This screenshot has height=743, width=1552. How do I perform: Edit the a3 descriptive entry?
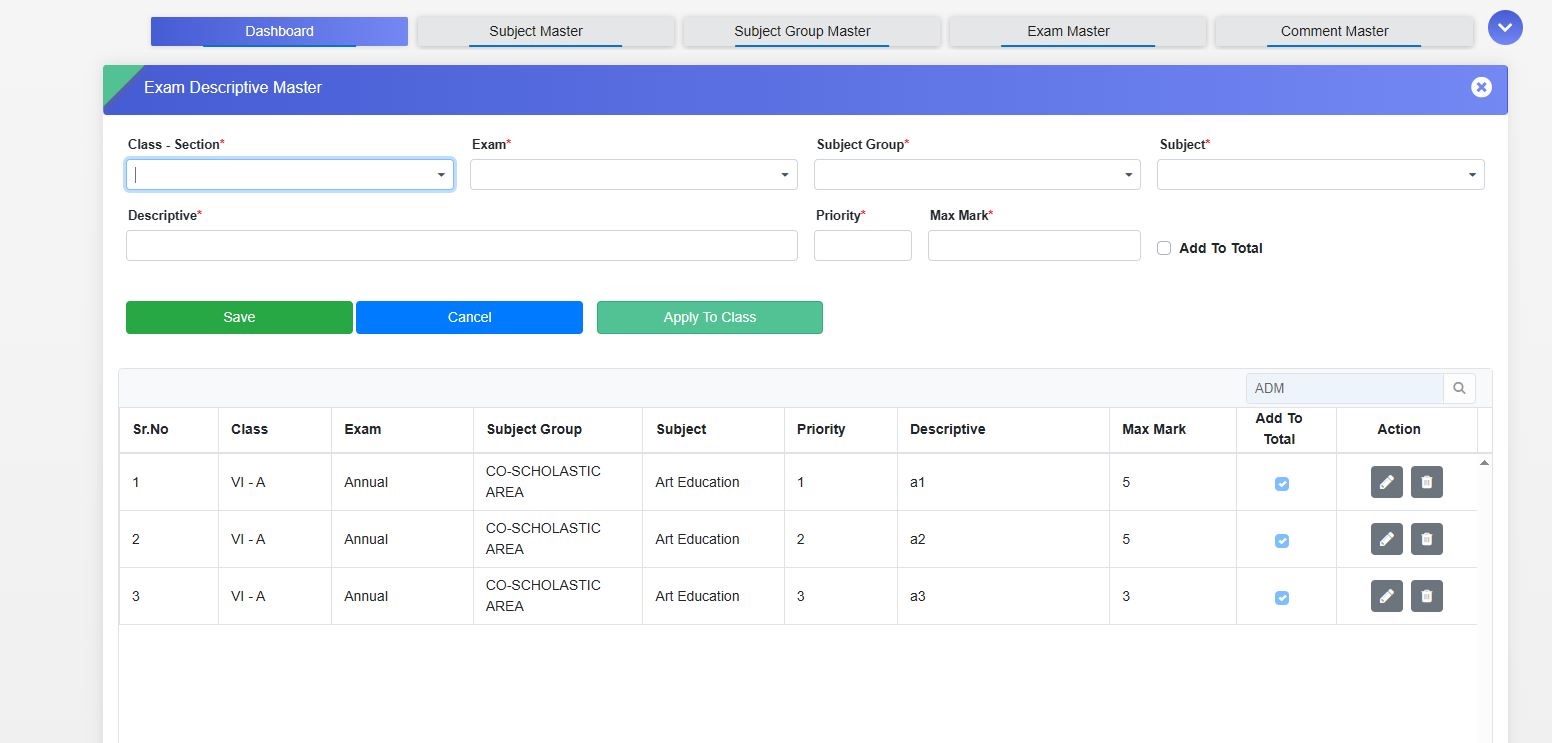(1386, 596)
